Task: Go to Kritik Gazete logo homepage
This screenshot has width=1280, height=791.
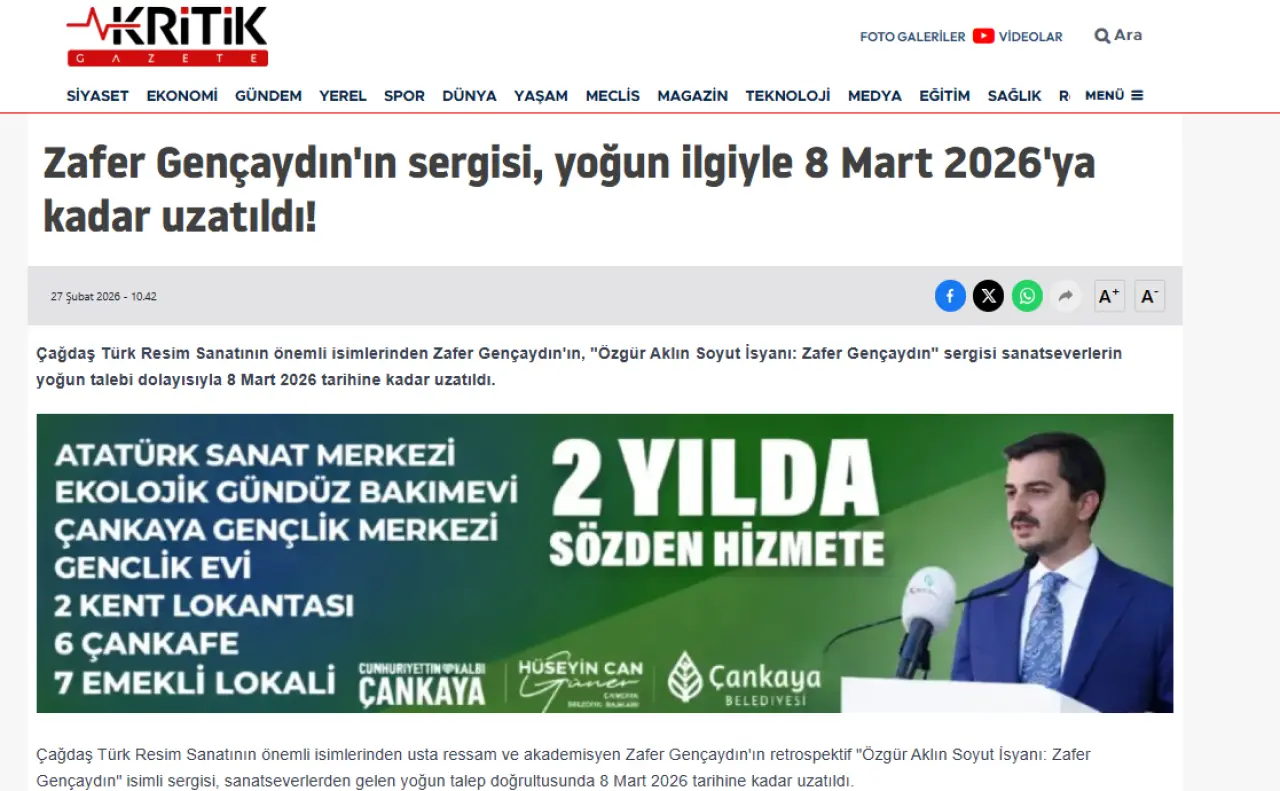Action: [168, 36]
